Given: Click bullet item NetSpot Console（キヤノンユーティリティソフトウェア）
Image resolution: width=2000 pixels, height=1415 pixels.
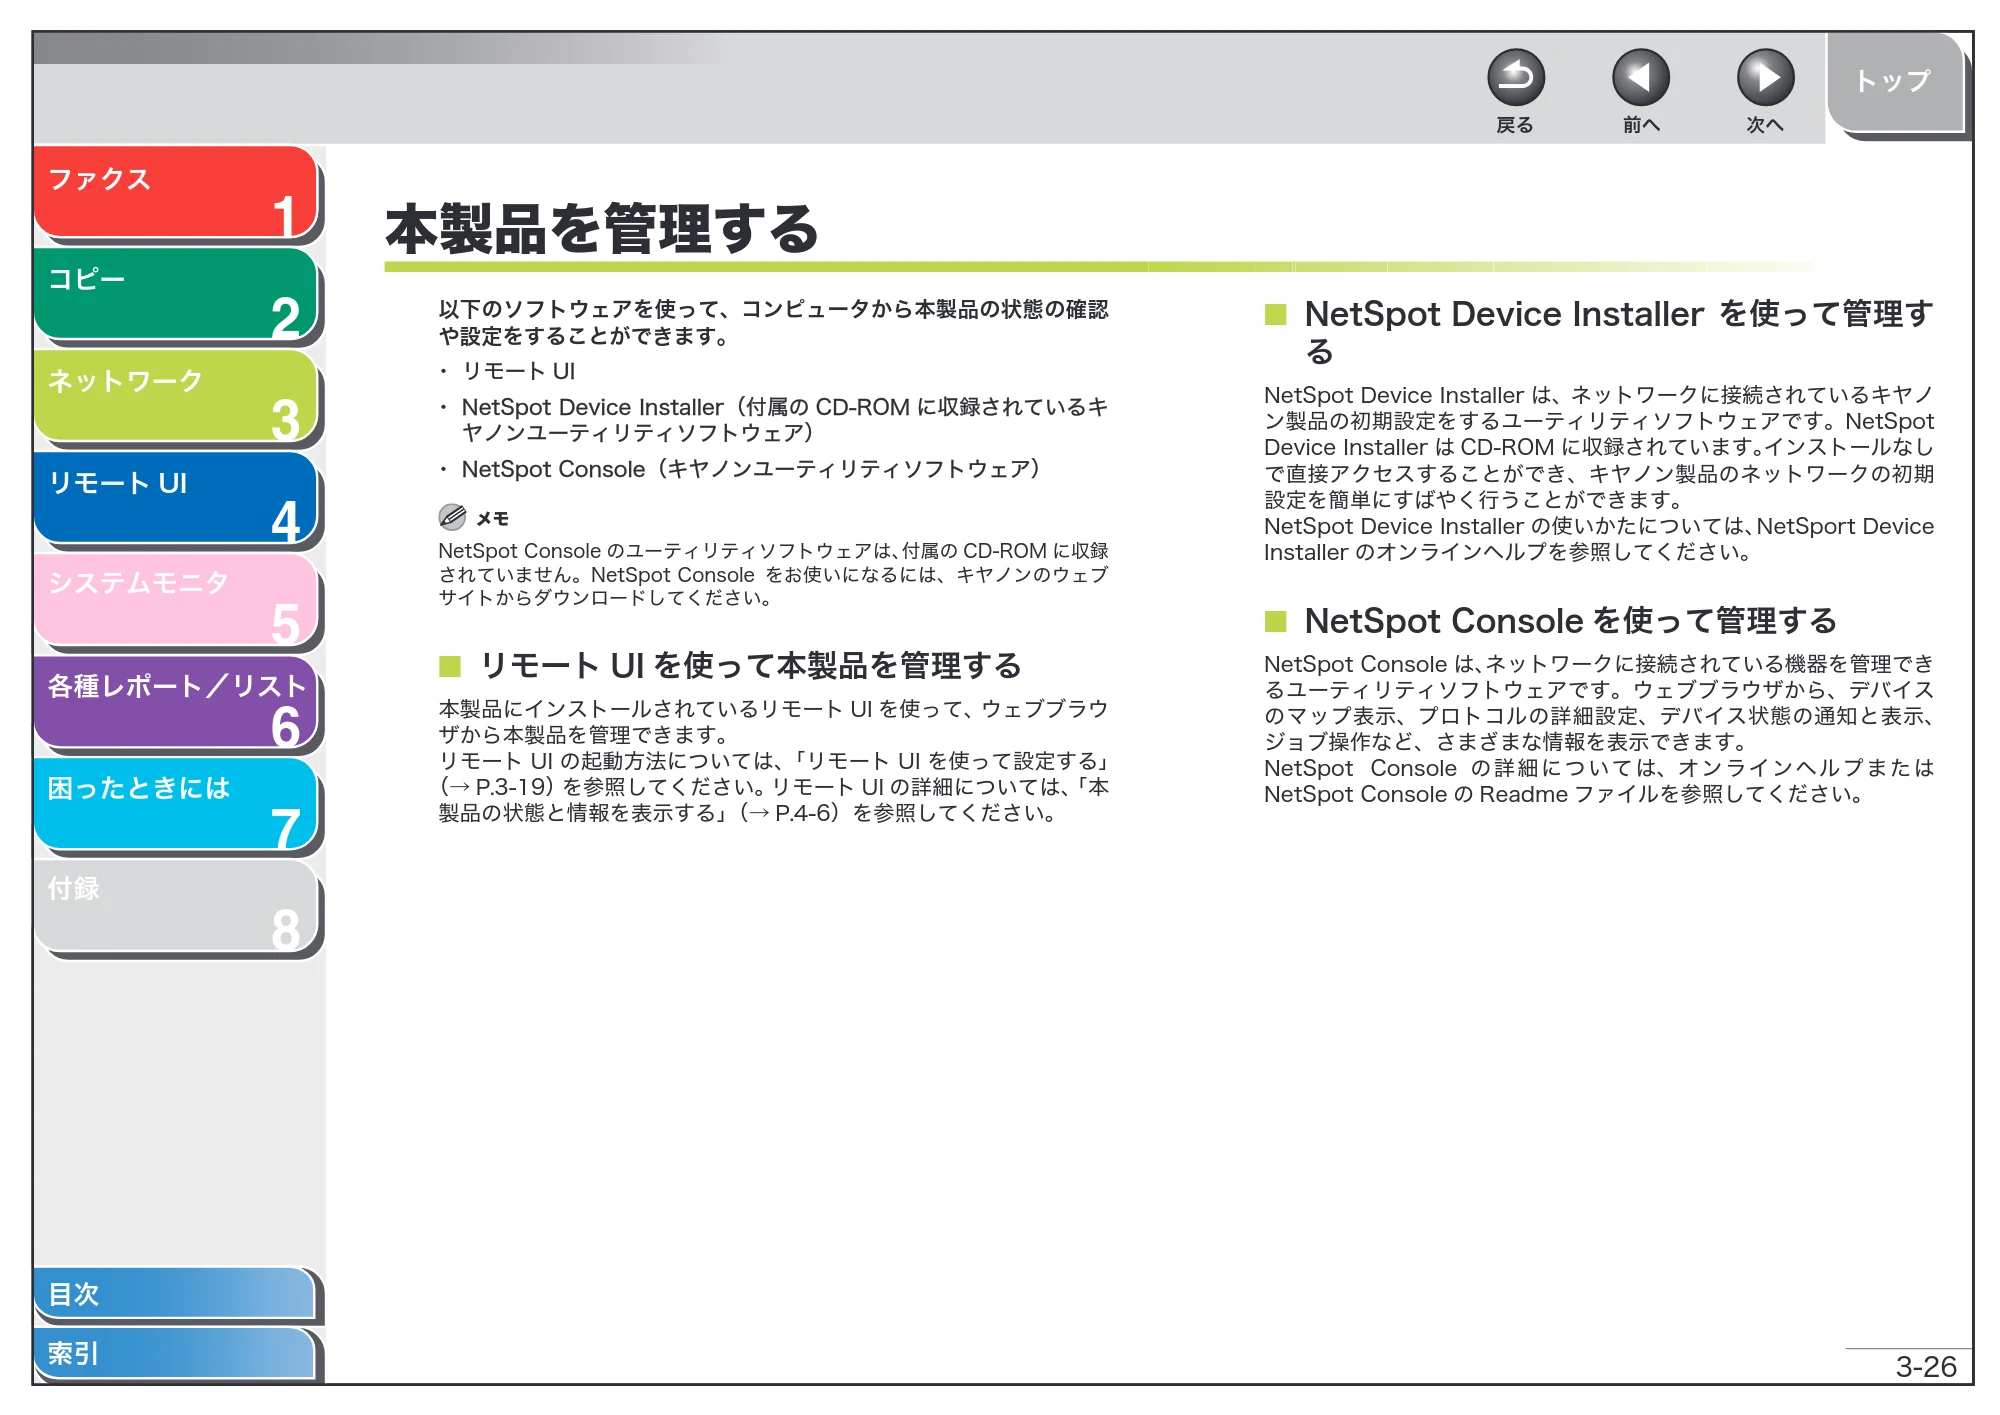Looking at the screenshot, I should pyautogui.click(x=752, y=469).
